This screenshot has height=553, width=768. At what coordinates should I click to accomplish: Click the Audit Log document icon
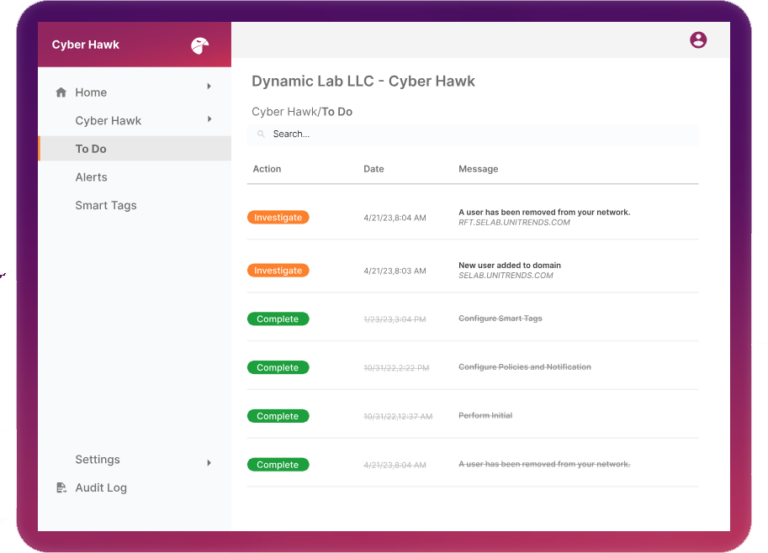tap(61, 487)
